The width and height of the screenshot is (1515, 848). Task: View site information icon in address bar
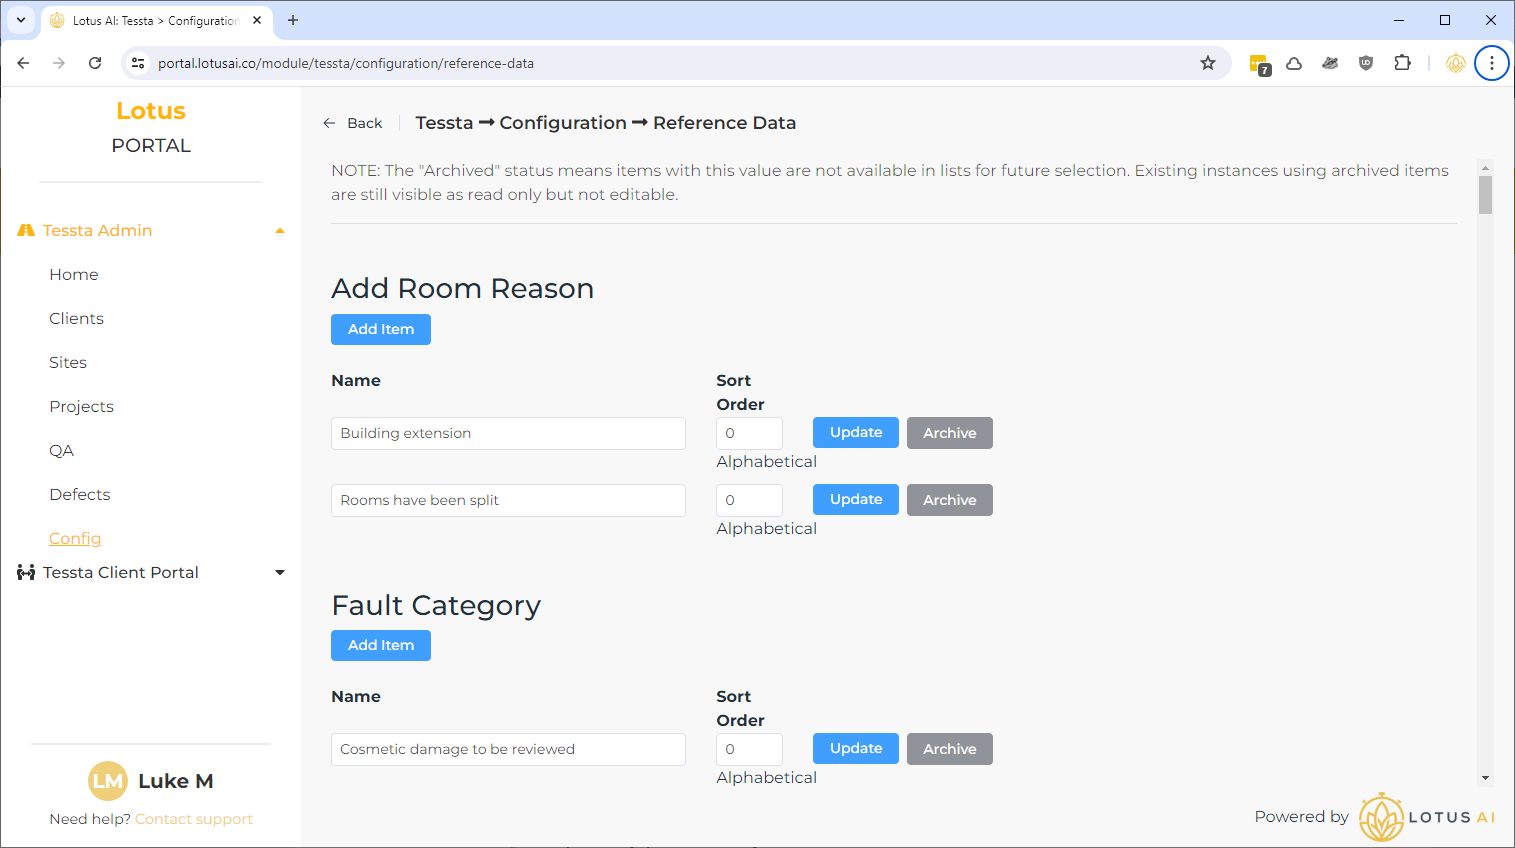(x=138, y=63)
